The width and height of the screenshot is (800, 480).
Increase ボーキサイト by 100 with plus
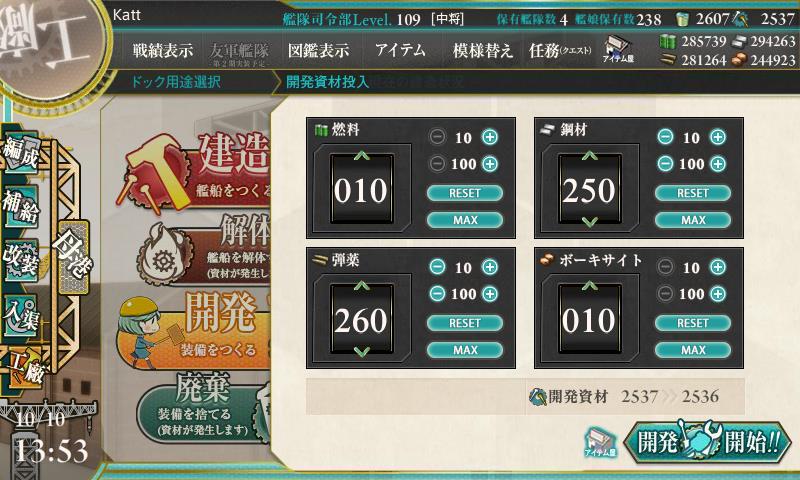(718, 293)
